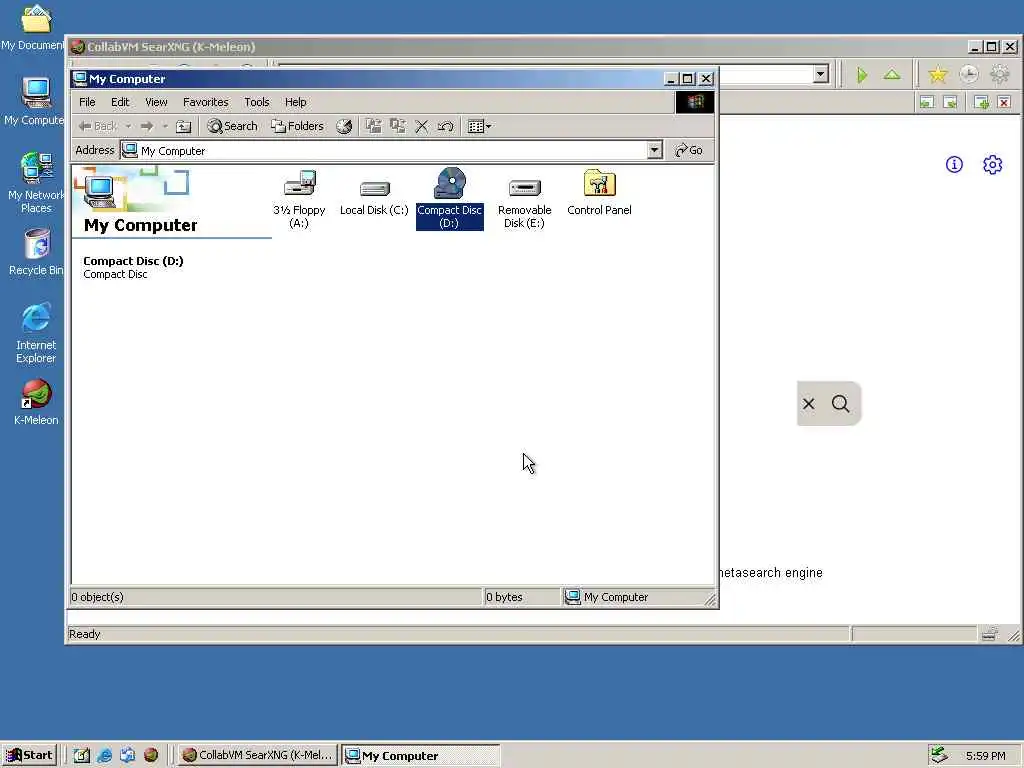This screenshot has width=1024, height=768.
Task: Open K-Meleon bookmarks star icon
Action: [937, 74]
